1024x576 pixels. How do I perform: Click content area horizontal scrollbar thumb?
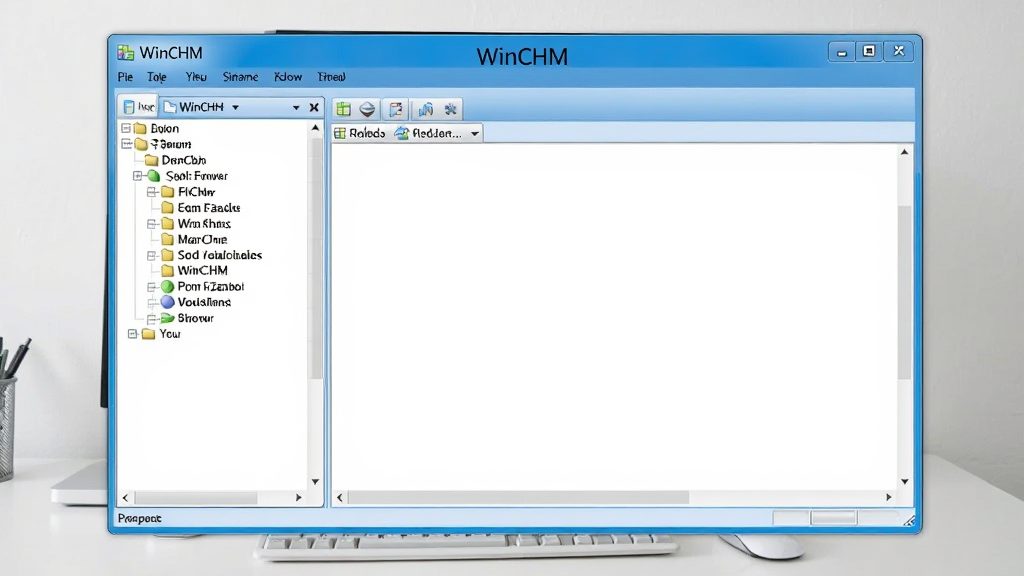[x=519, y=498]
